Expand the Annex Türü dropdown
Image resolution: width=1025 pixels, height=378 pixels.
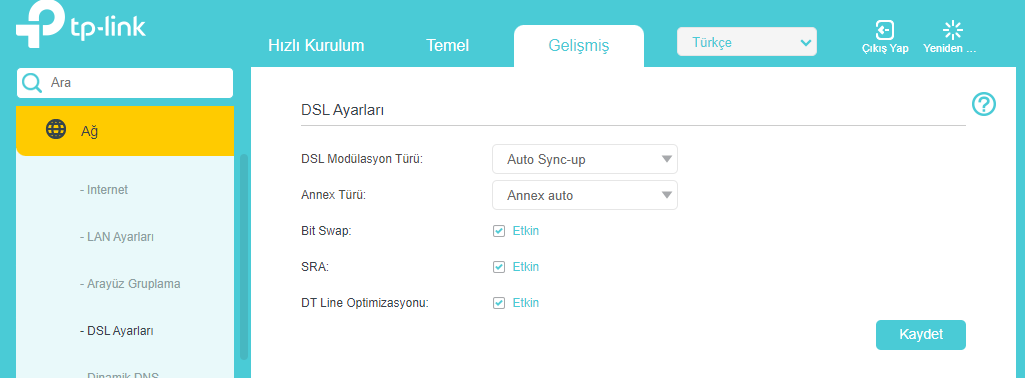(x=584, y=195)
